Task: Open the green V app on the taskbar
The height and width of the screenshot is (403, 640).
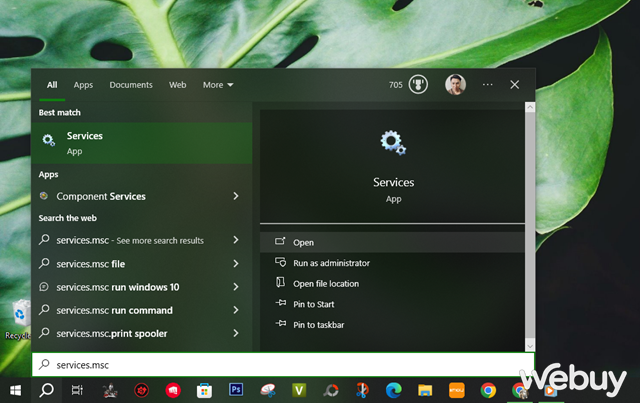Action: pos(299,390)
